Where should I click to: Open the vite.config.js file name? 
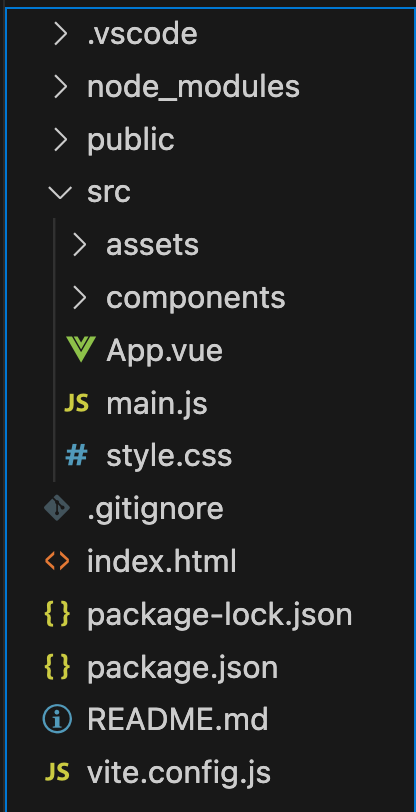[179, 773]
